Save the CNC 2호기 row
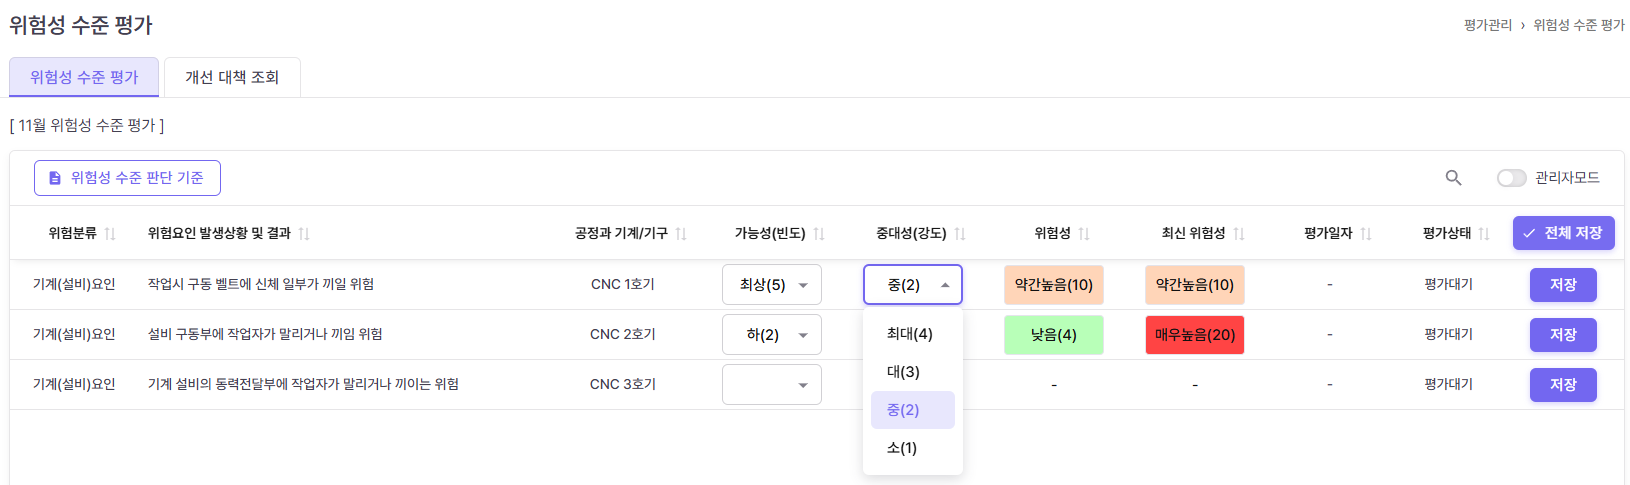Image resolution: width=1630 pixels, height=485 pixels. 1563,335
